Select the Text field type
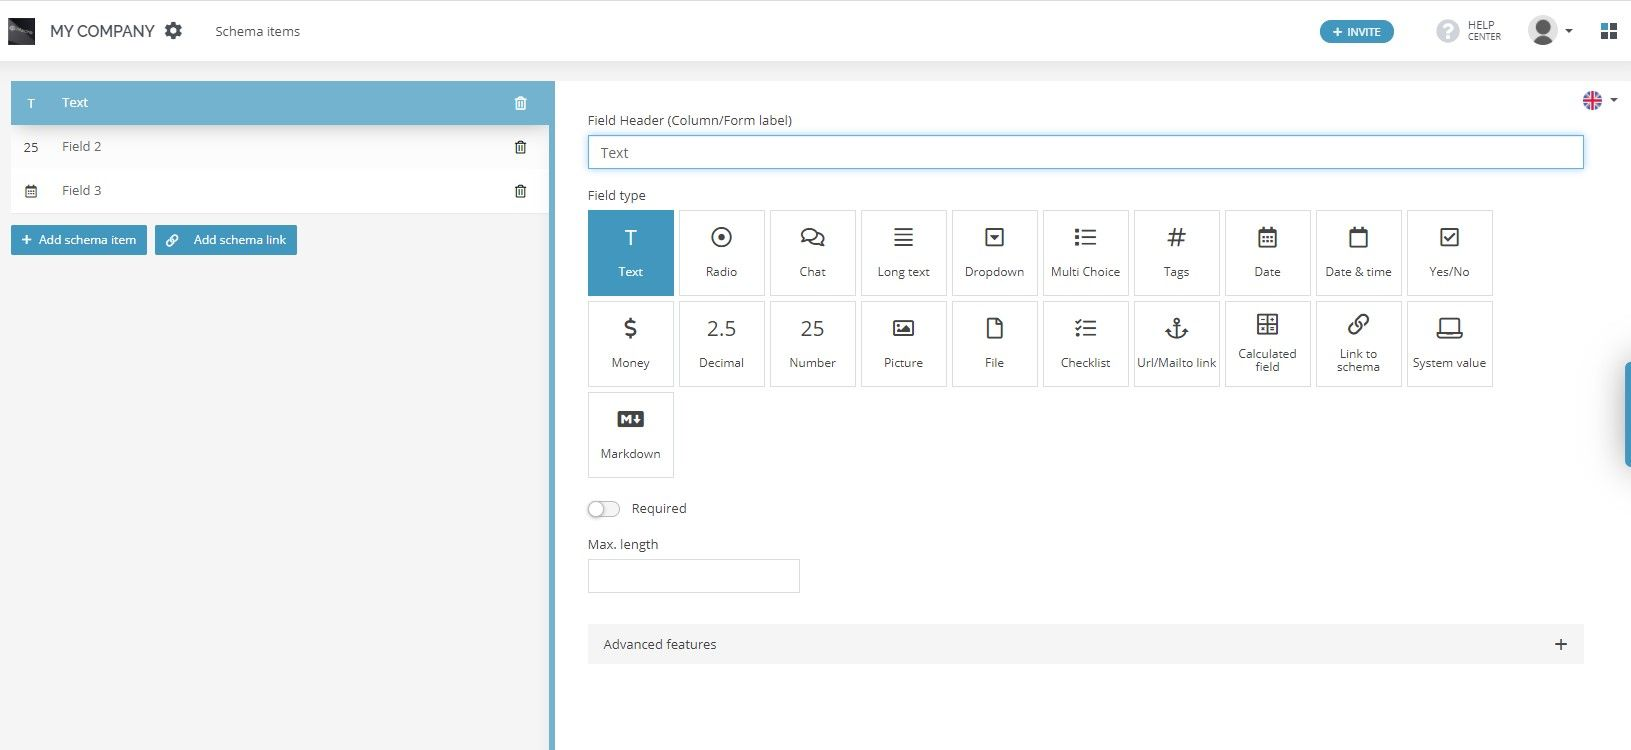The width and height of the screenshot is (1631, 750). point(630,253)
